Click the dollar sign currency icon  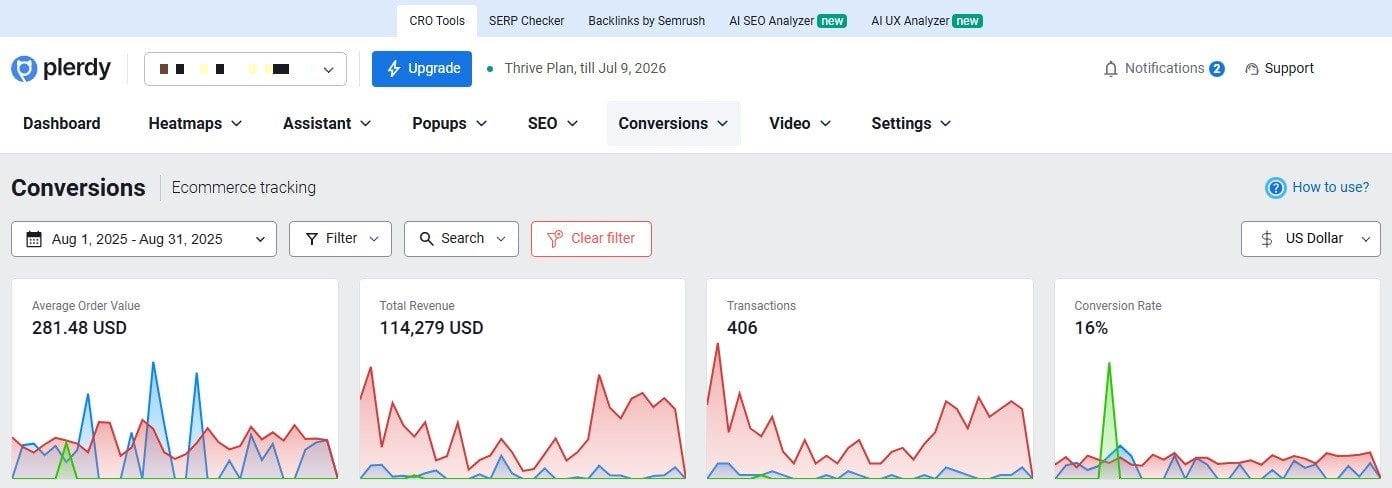[1267, 239]
